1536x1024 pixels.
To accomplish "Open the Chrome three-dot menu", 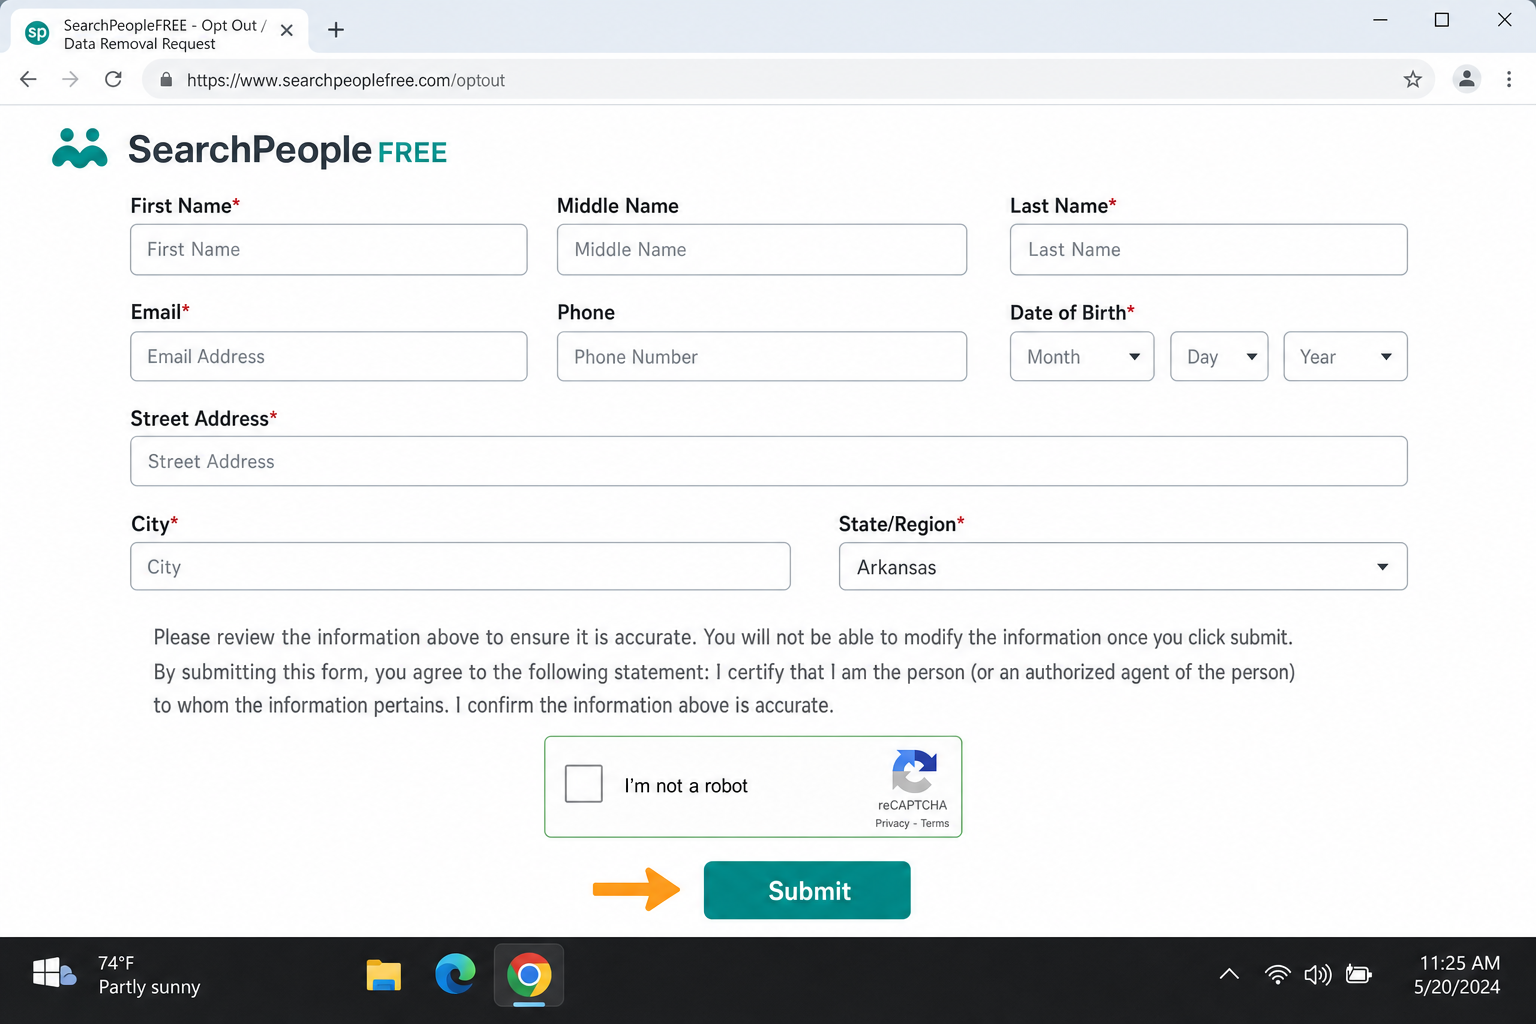I will pos(1509,79).
